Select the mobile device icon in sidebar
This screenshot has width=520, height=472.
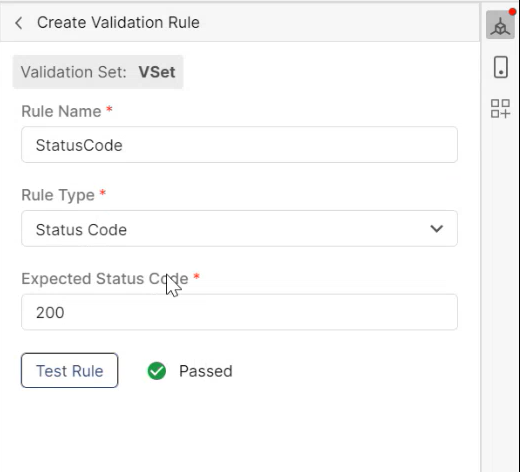tap(501, 67)
